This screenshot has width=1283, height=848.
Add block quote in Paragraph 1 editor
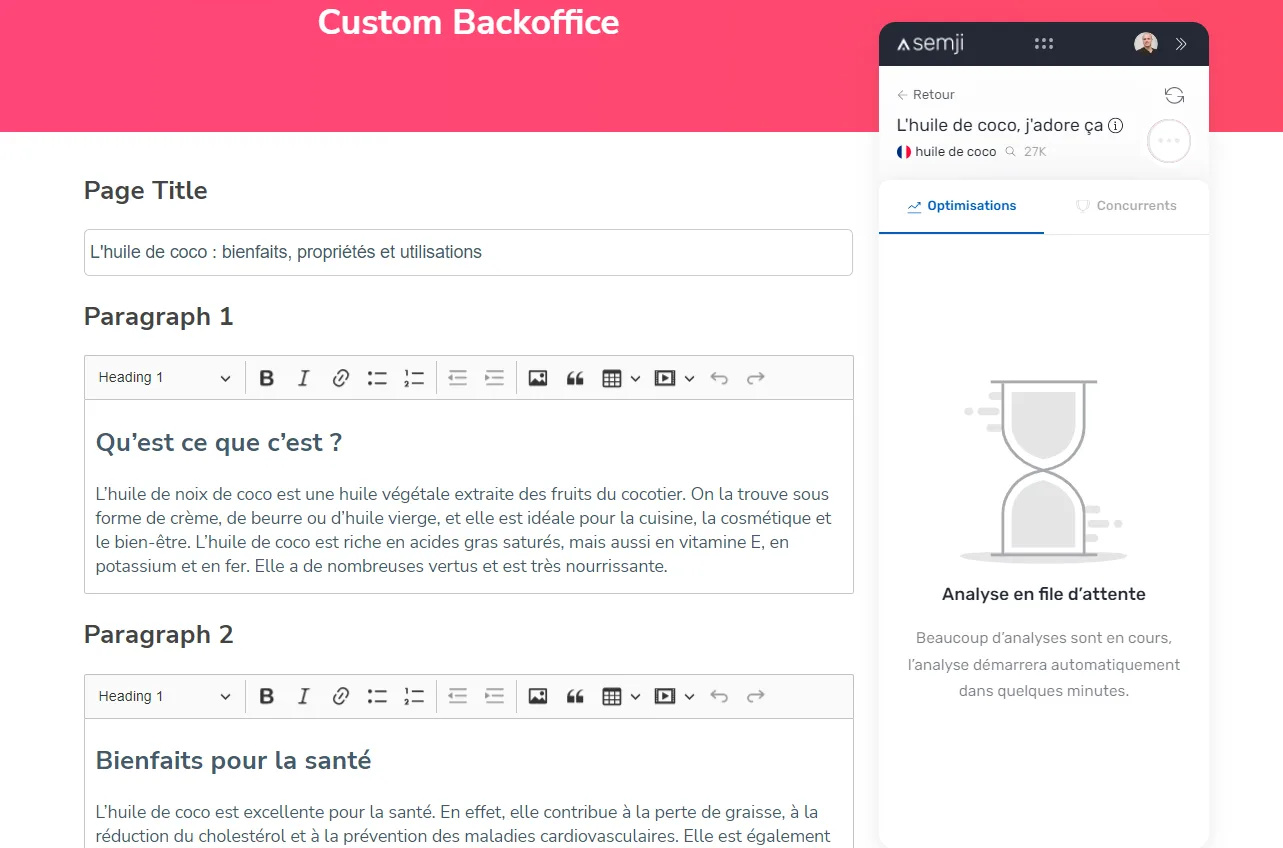click(x=575, y=378)
